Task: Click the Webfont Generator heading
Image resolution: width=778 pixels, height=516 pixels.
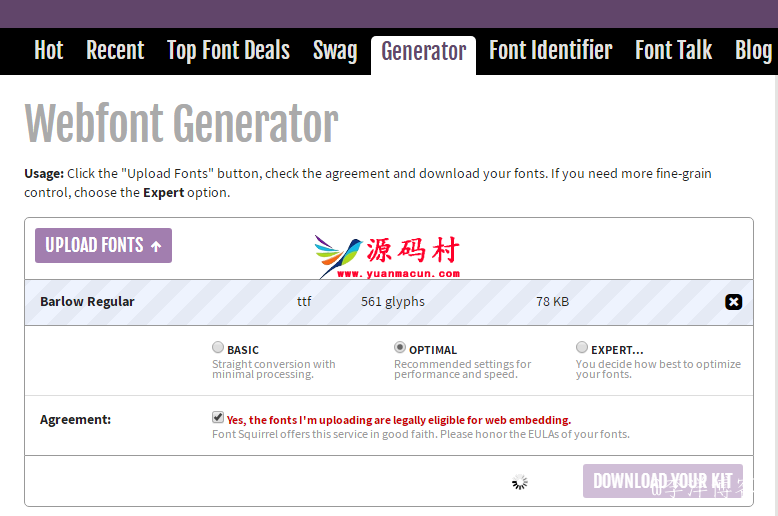Action: 181,124
